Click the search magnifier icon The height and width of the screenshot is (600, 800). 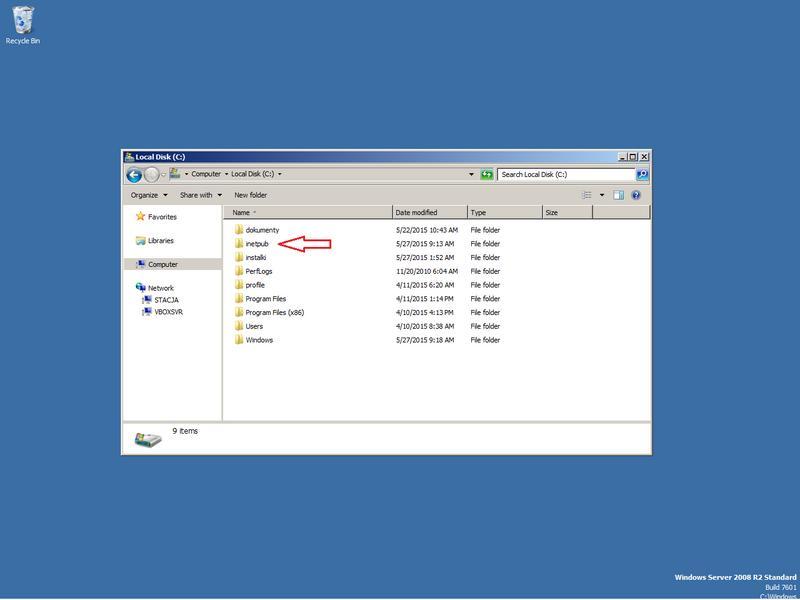(642, 174)
